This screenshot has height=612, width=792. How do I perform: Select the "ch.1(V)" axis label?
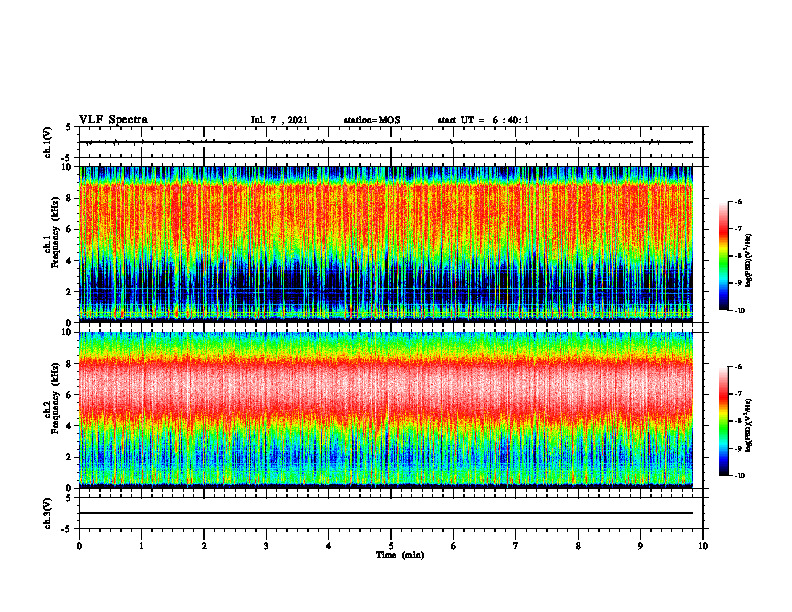coord(47,142)
